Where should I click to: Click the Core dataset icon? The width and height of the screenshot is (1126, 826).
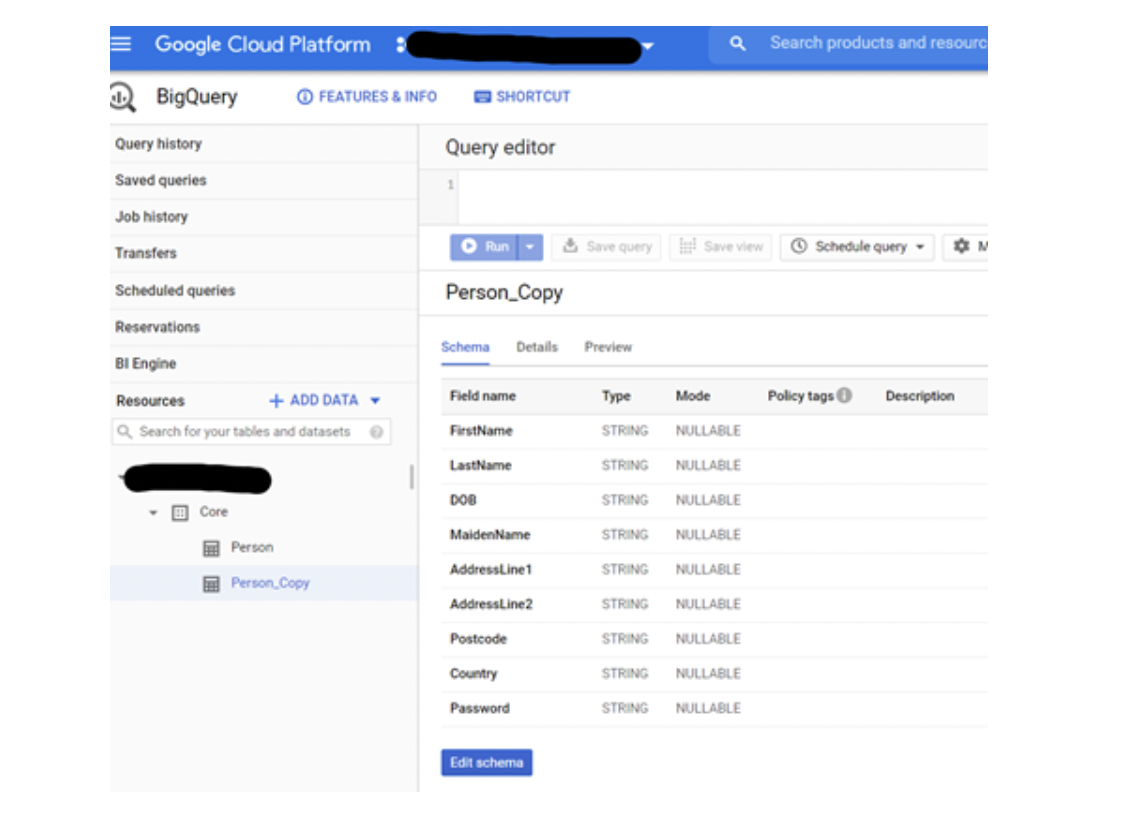(x=180, y=512)
